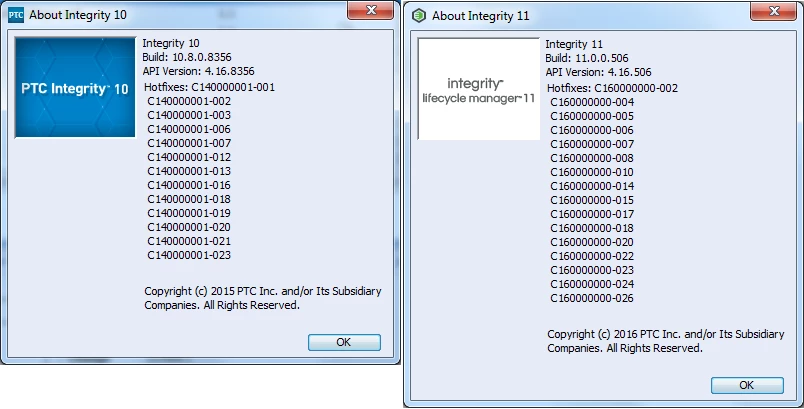Click hotfix C160000000-023

pos(592,270)
